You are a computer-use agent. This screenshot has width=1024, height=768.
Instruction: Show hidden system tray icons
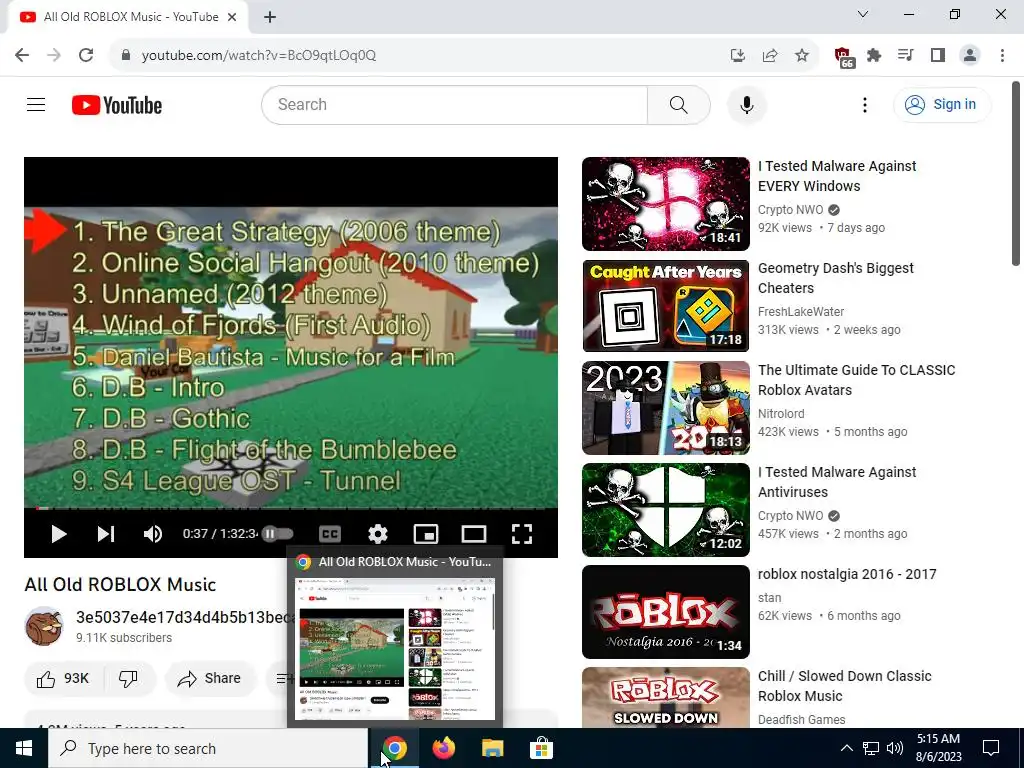pyautogui.click(x=846, y=748)
